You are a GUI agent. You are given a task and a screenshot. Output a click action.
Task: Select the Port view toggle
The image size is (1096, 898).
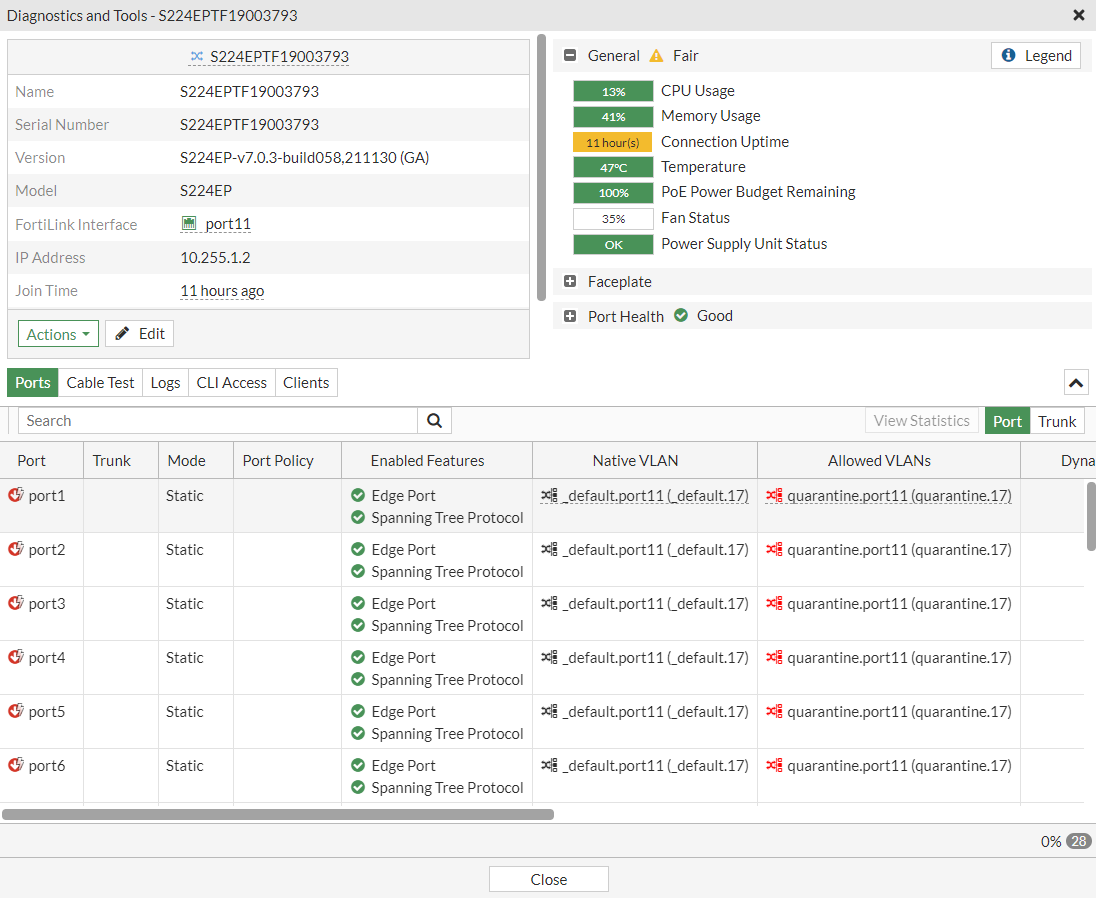1007,420
